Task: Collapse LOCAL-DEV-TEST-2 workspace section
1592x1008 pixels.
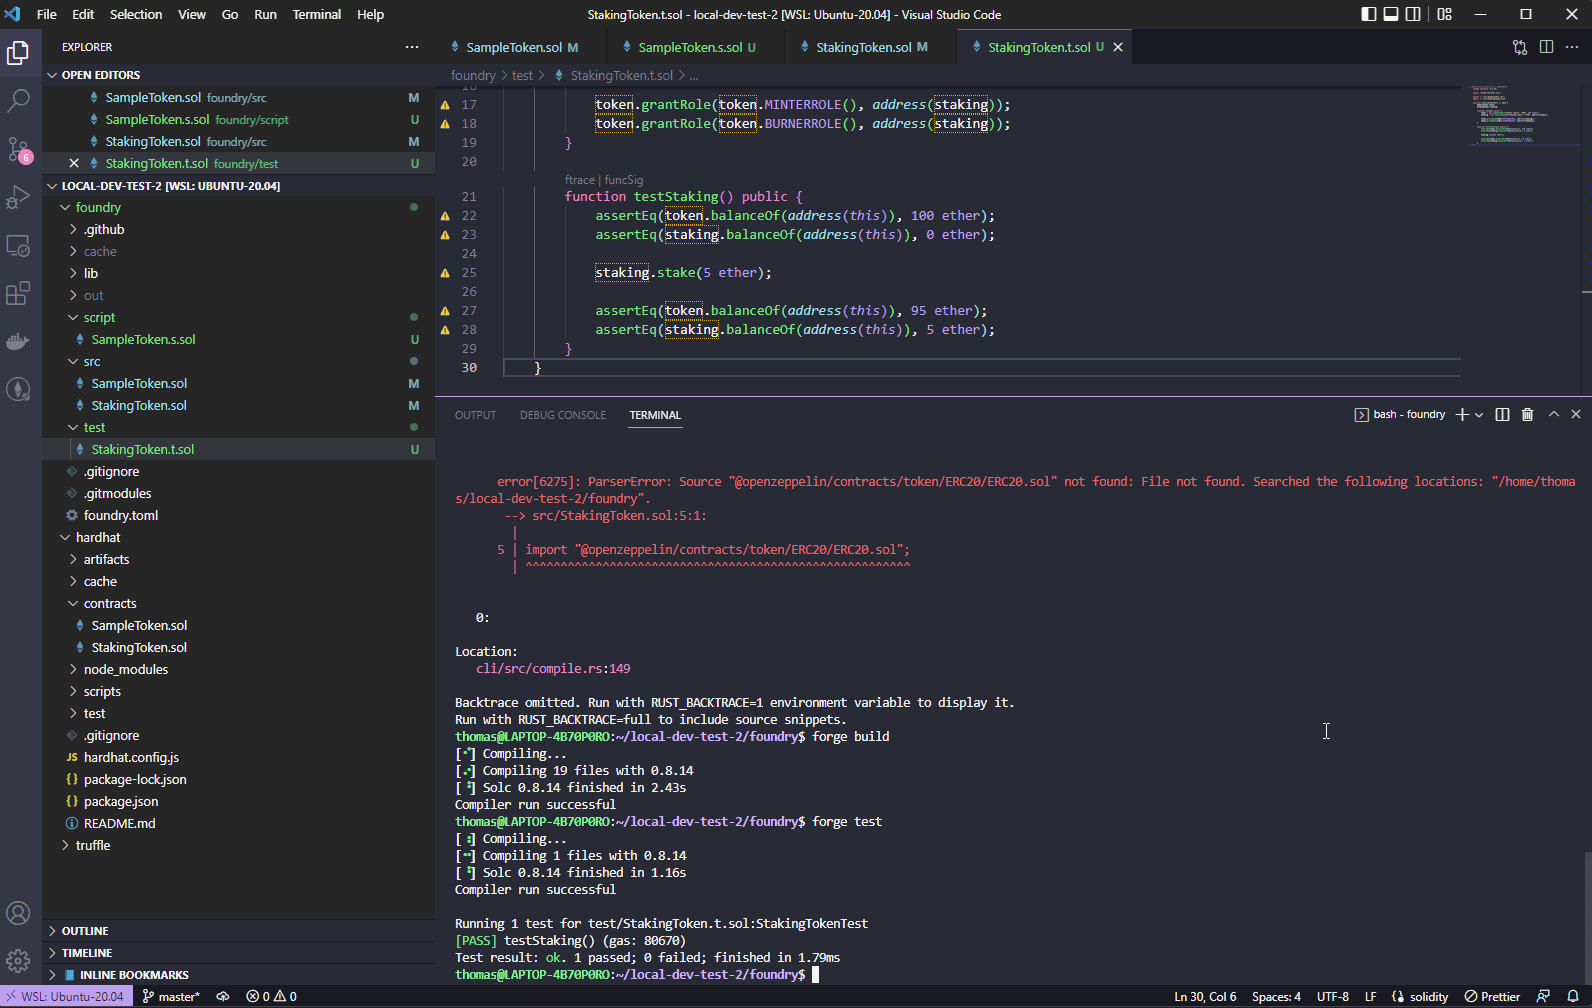Action: 238,185
